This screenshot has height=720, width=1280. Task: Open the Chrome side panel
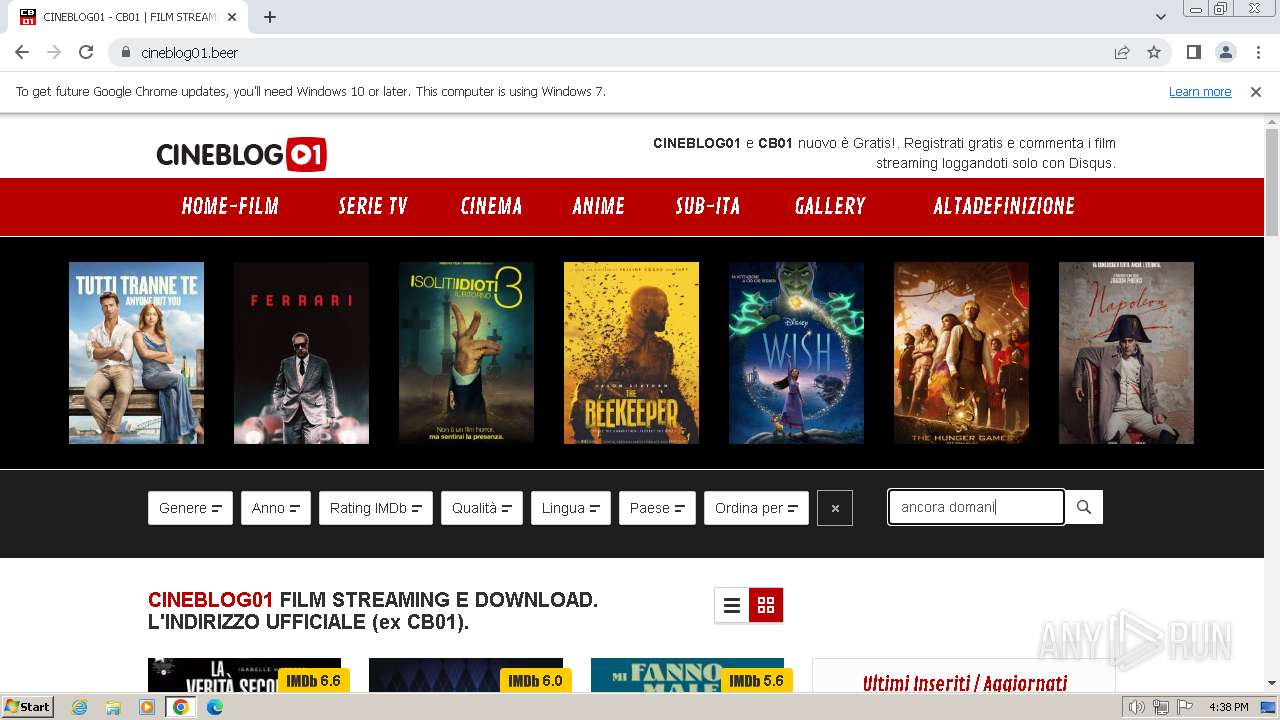click(x=1193, y=52)
